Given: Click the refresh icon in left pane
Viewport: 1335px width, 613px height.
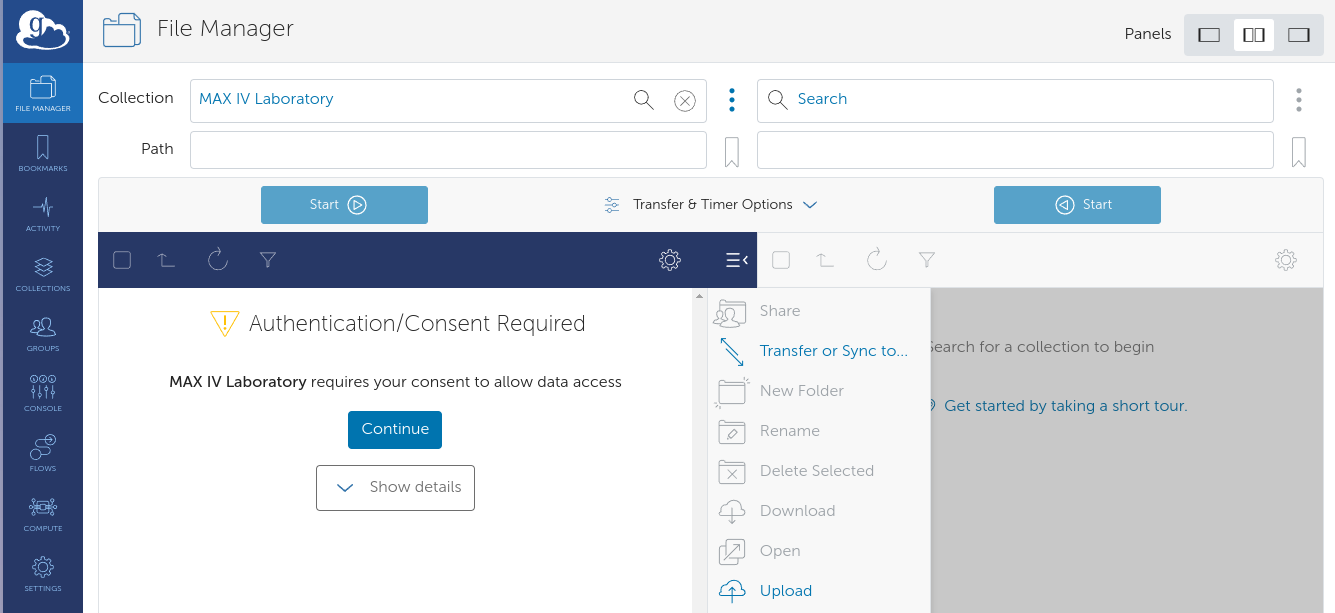Looking at the screenshot, I should click(x=218, y=260).
